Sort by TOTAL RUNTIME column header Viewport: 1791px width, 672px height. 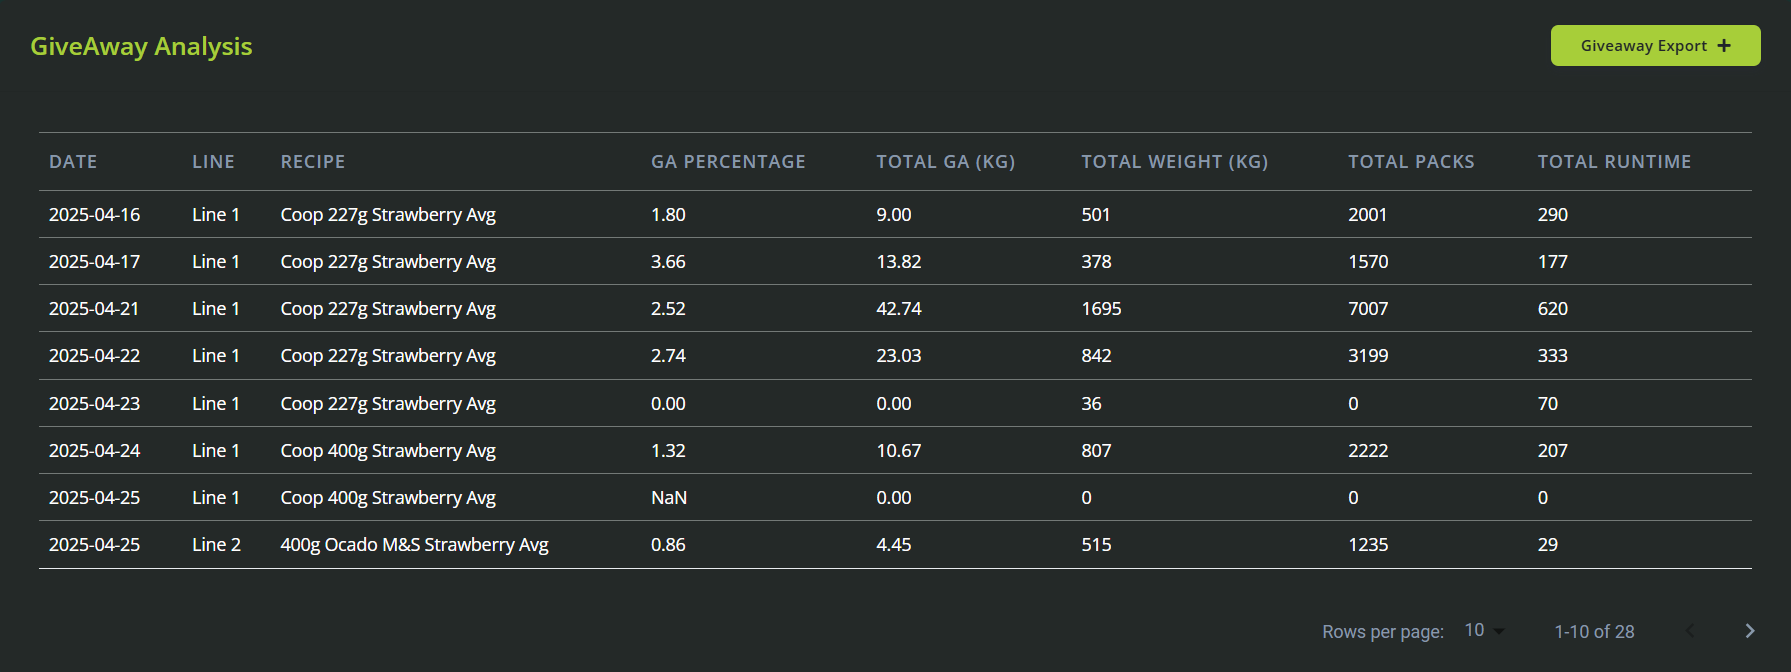pyautogui.click(x=1614, y=162)
